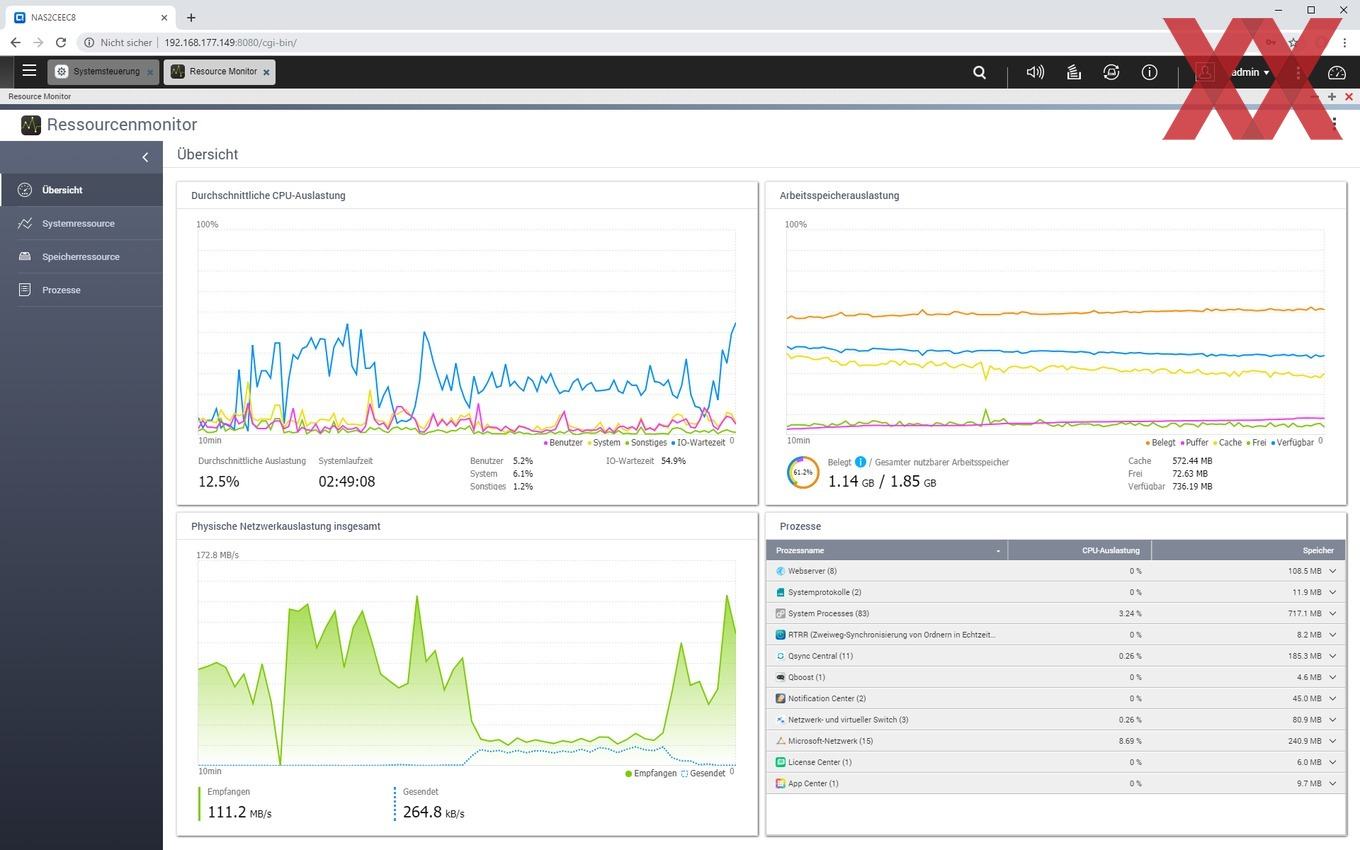The image size is (1360, 850).
Task: Select Systemressource in the sidebar
Action: tap(81, 223)
